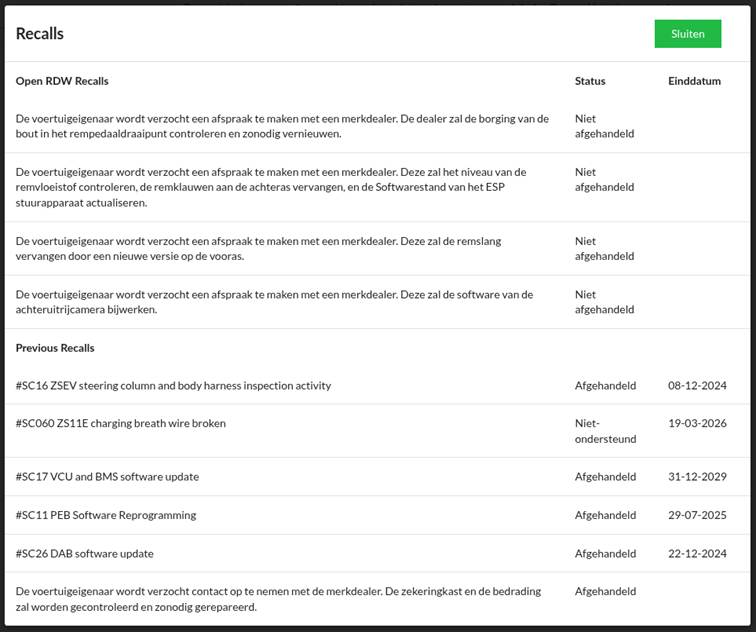Click the Niet-ondersteund status of #SC060

[x=605, y=431]
